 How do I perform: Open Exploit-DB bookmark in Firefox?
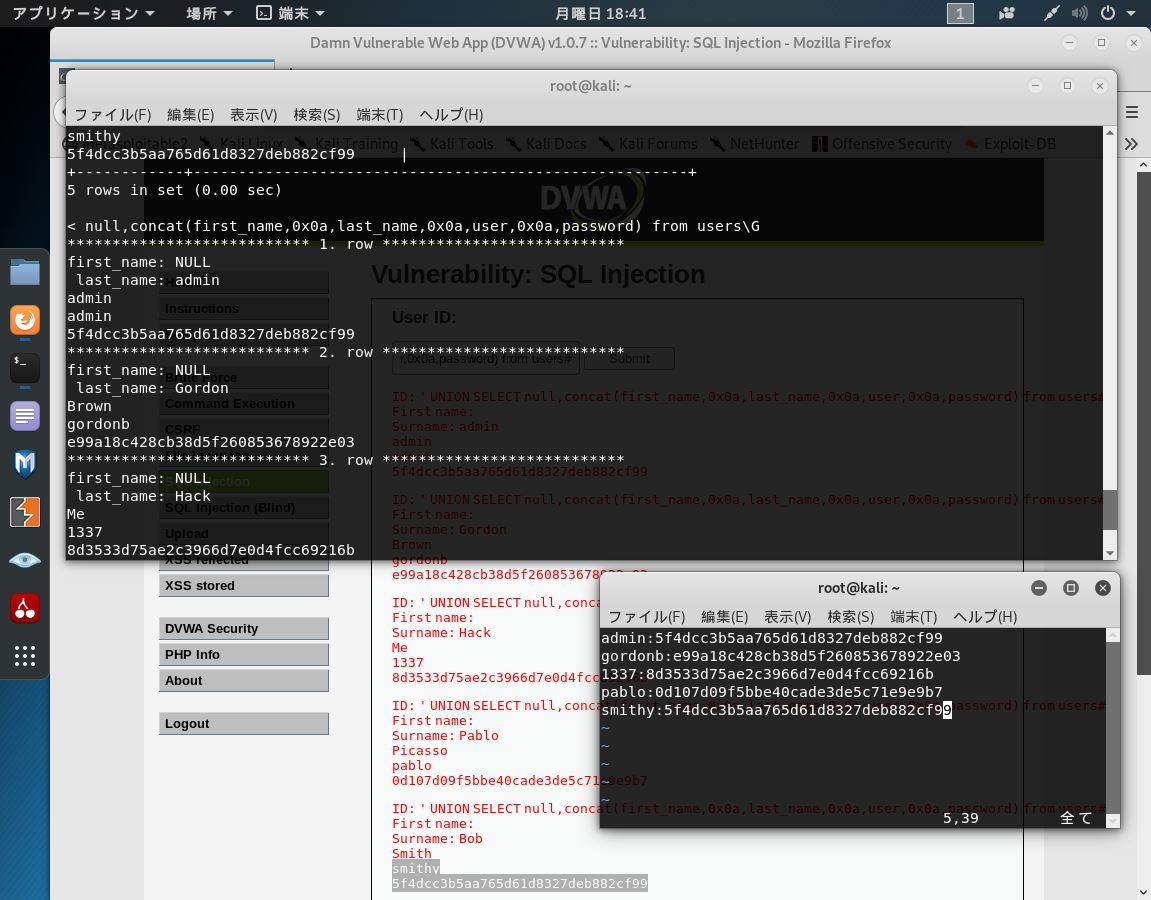pos(1011,144)
